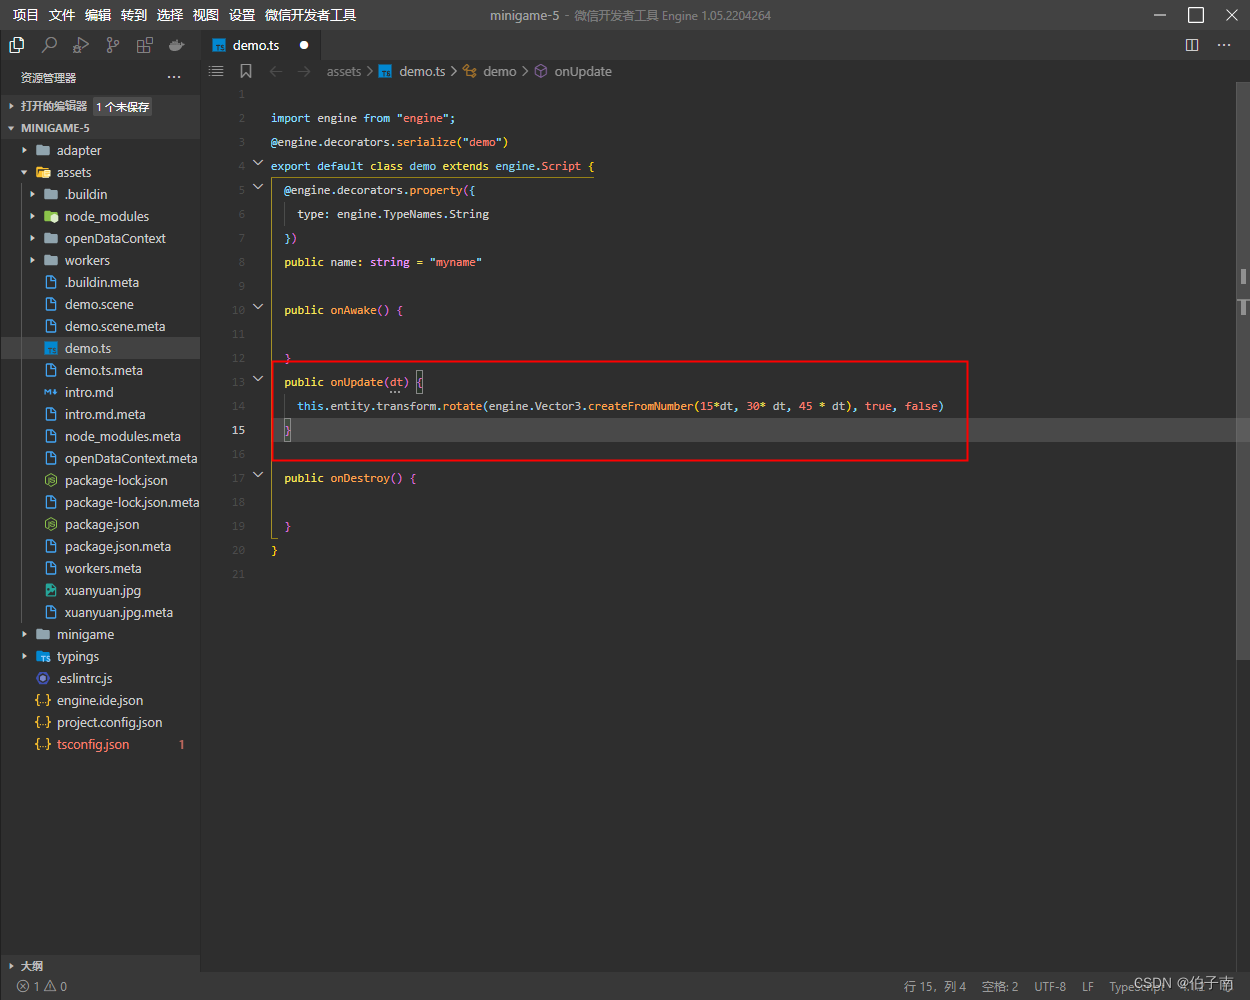Open the 项目 menu
The width and height of the screenshot is (1250, 1000).
(26, 15)
